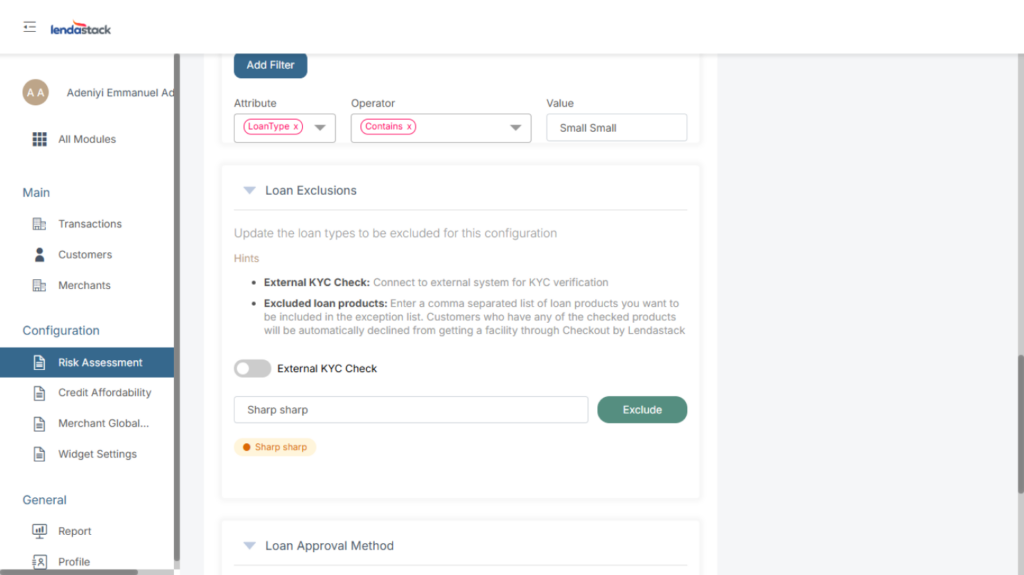Remove the Contains operator tag

pyautogui.click(x=409, y=127)
